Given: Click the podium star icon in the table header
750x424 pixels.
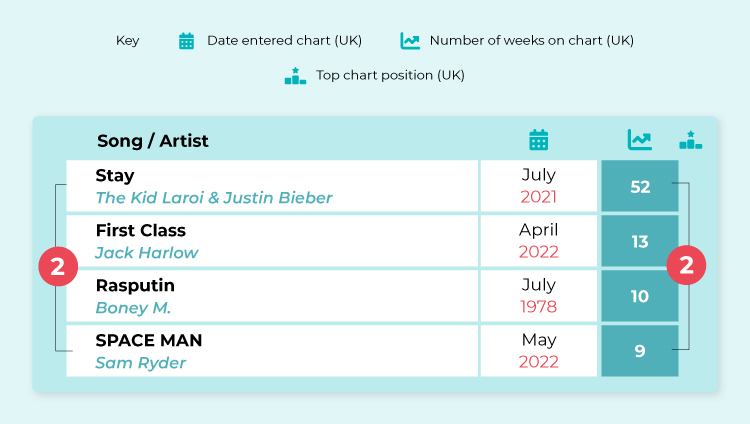Looking at the screenshot, I should 691,140.
